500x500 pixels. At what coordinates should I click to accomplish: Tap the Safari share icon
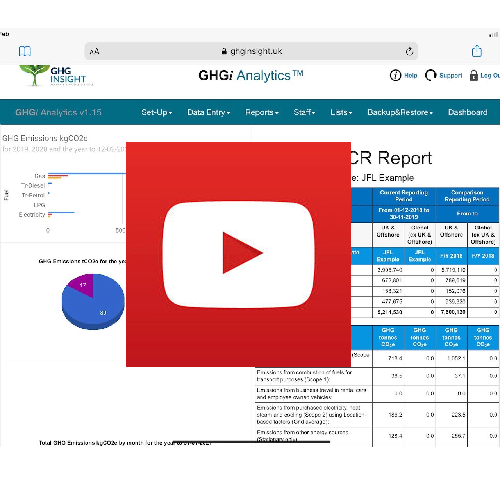click(x=477, y=51)
